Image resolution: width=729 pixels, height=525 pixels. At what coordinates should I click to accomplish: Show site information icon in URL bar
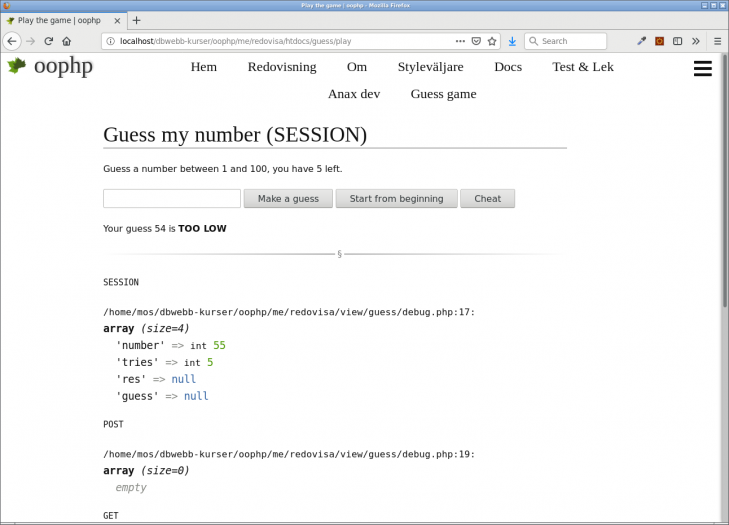click(x=111, y=41)
